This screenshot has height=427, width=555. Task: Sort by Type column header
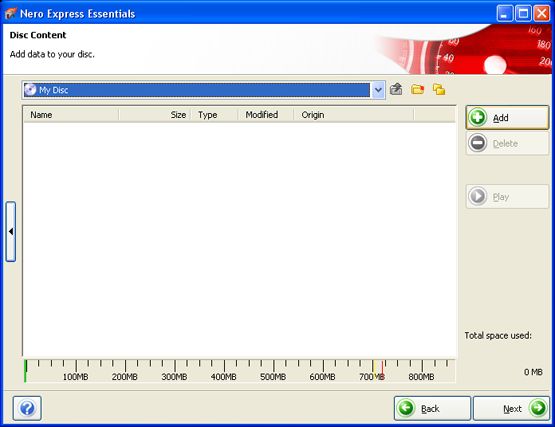(x=214, y=115)
